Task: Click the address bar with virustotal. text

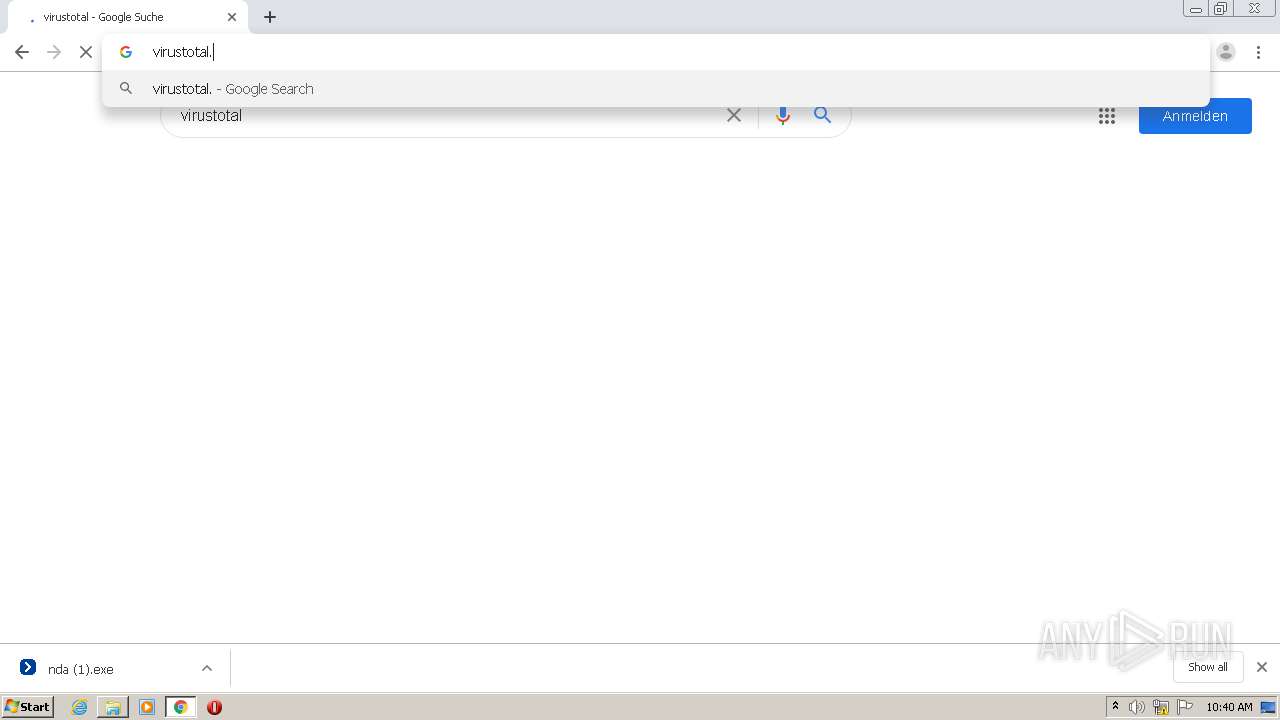Action: tap(655, 52)
